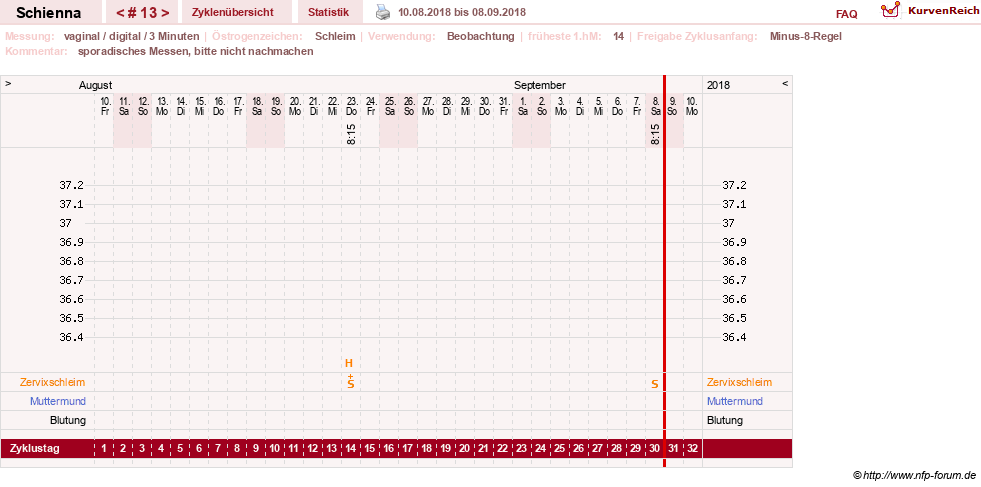Select the date header 10. Fr
Viewport: 981px width, 487px height.
point(104,106)
